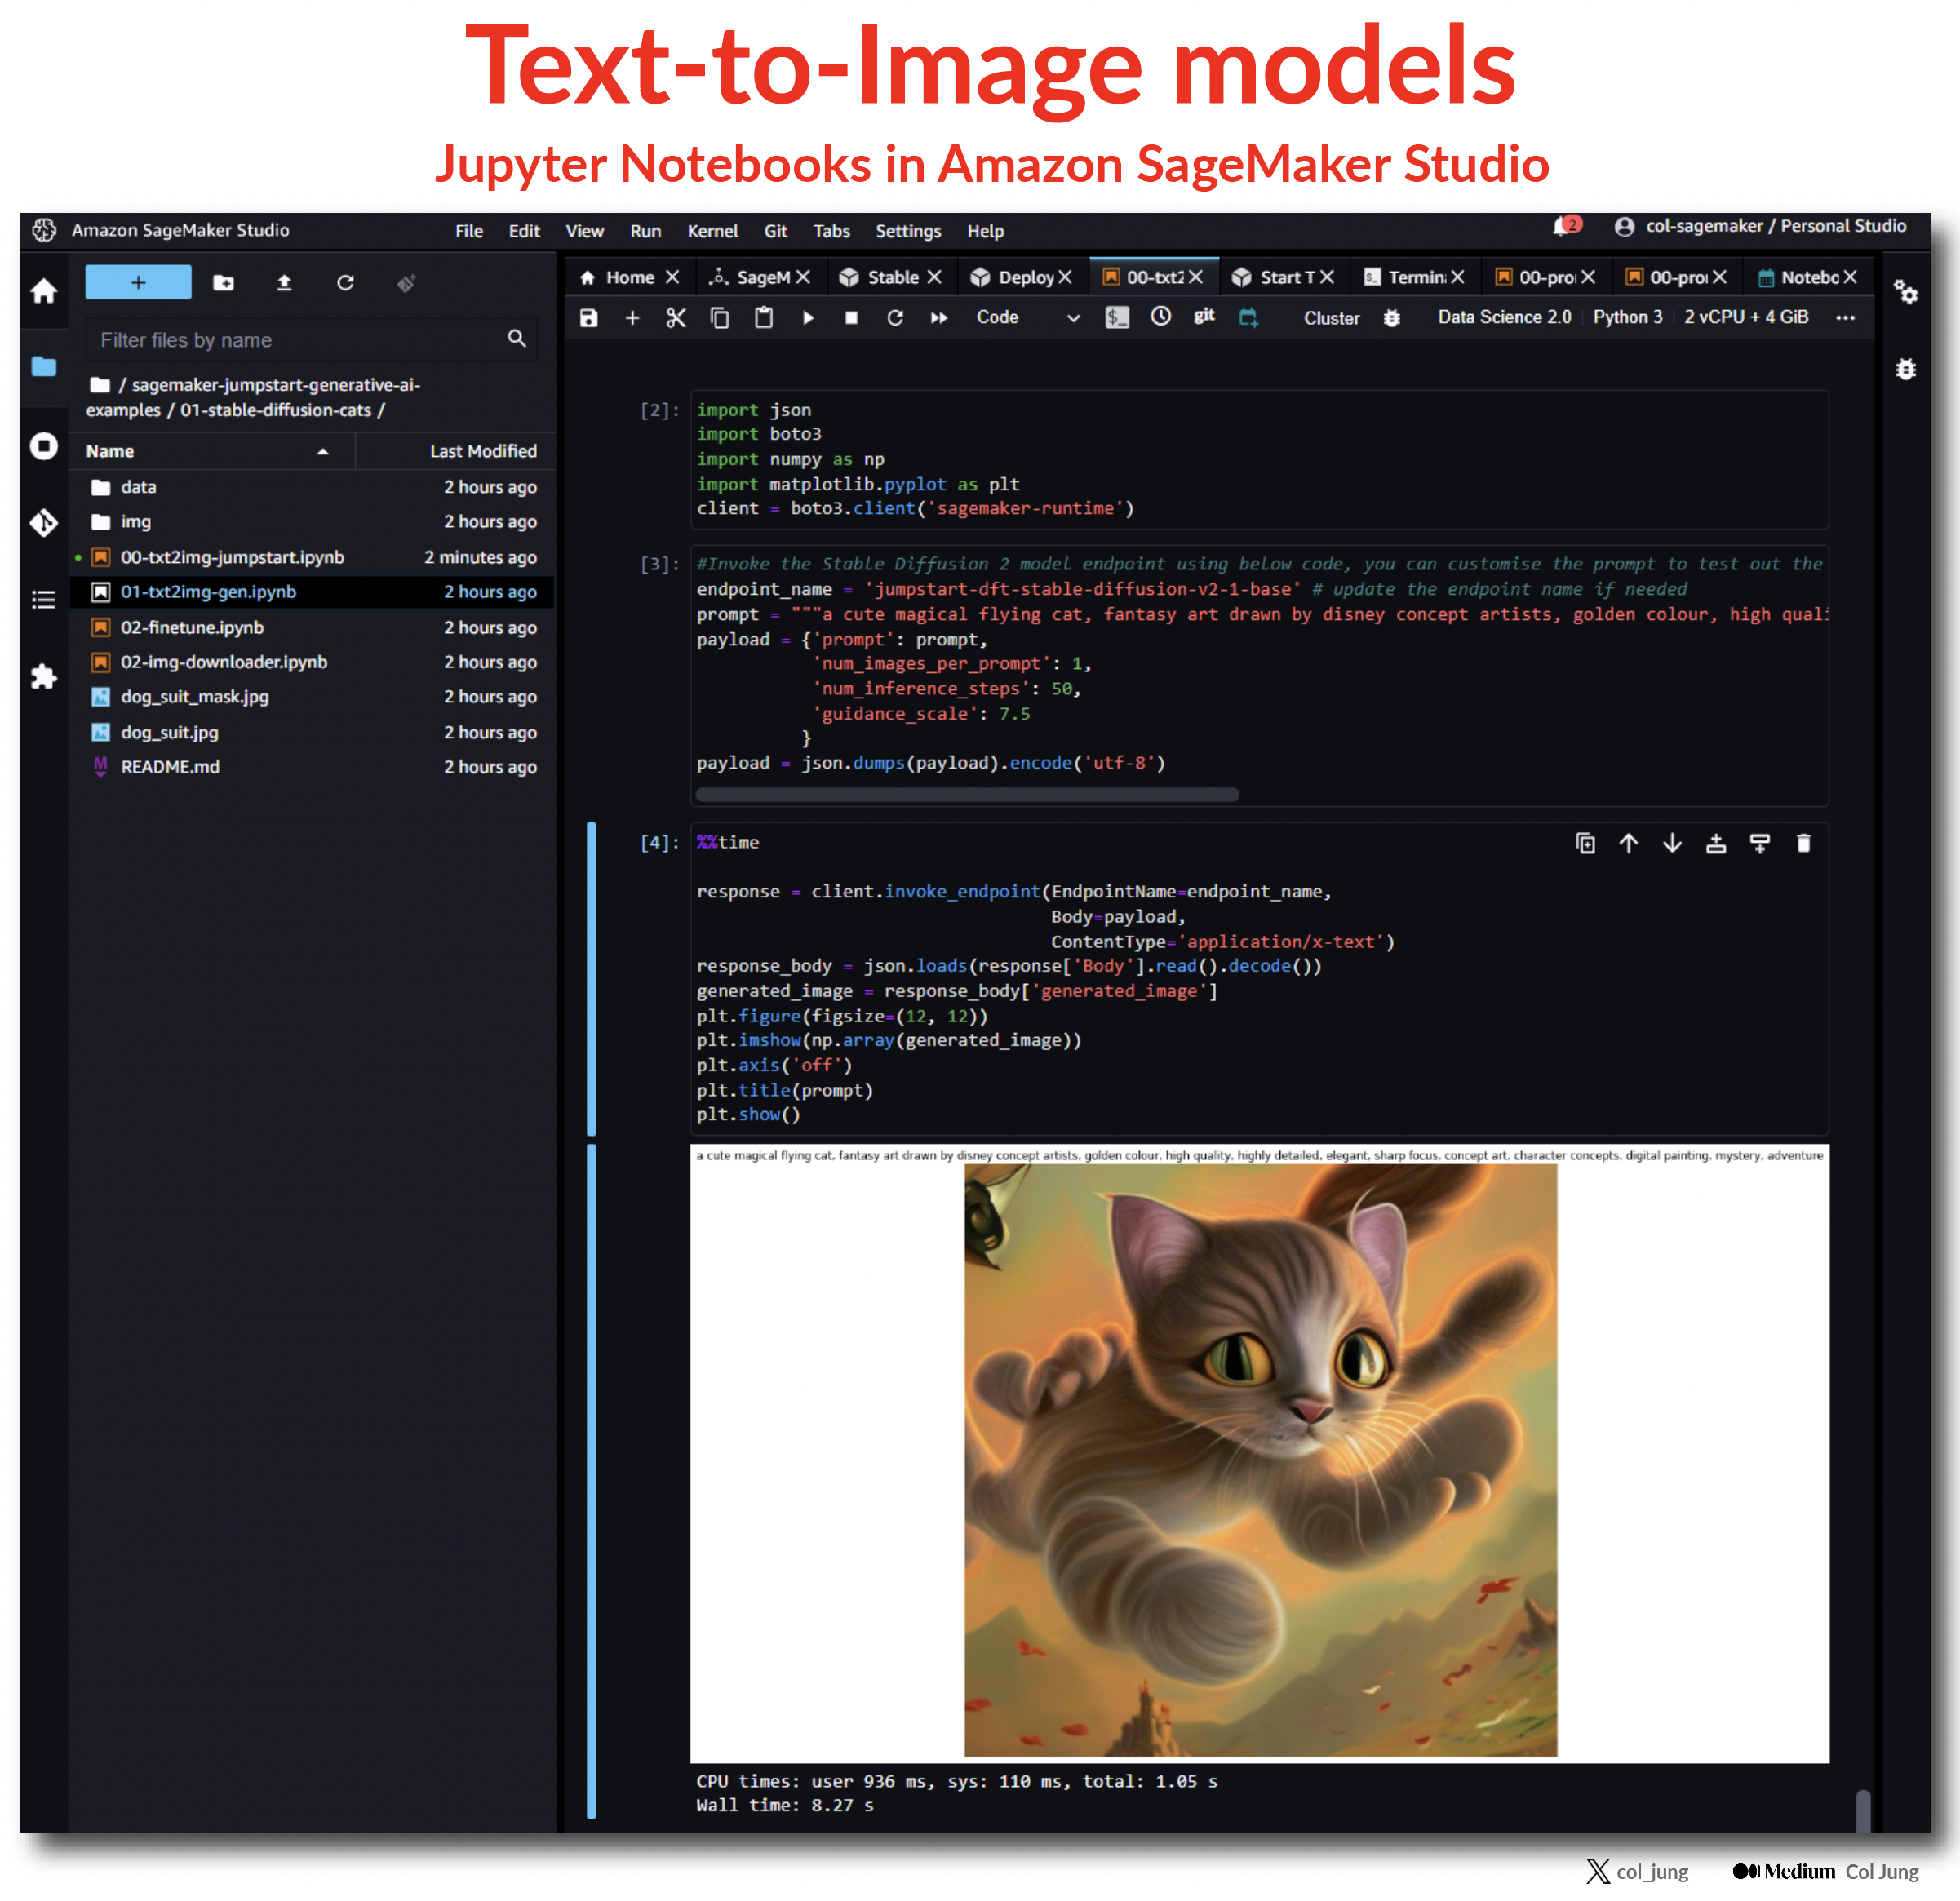Open the Extensions puzzle-piece sidebar icon

44,677
